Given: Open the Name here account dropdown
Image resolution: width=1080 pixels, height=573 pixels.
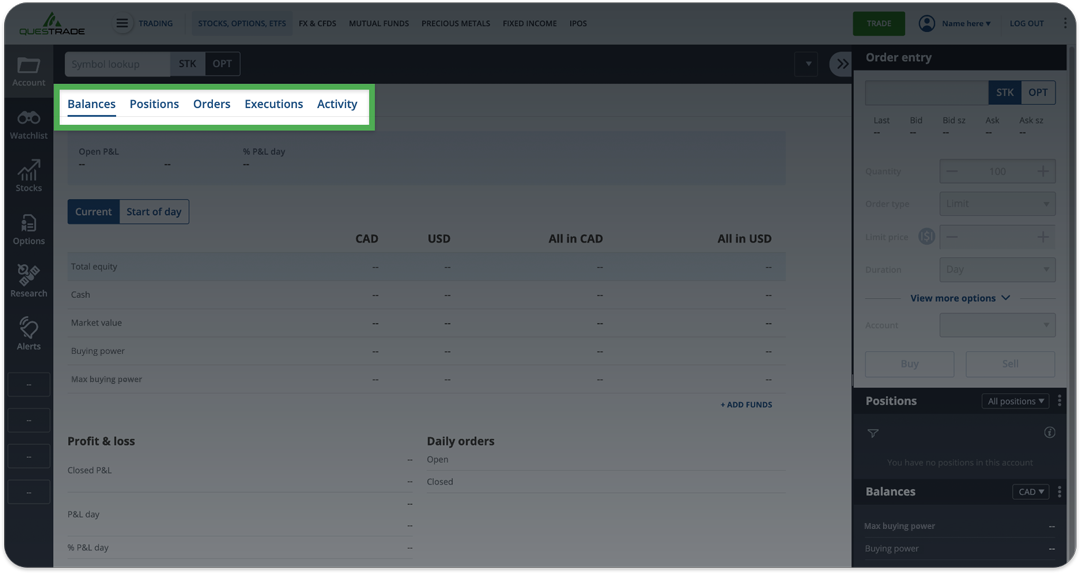Looking at the screenshot, I should coord(966,23).
